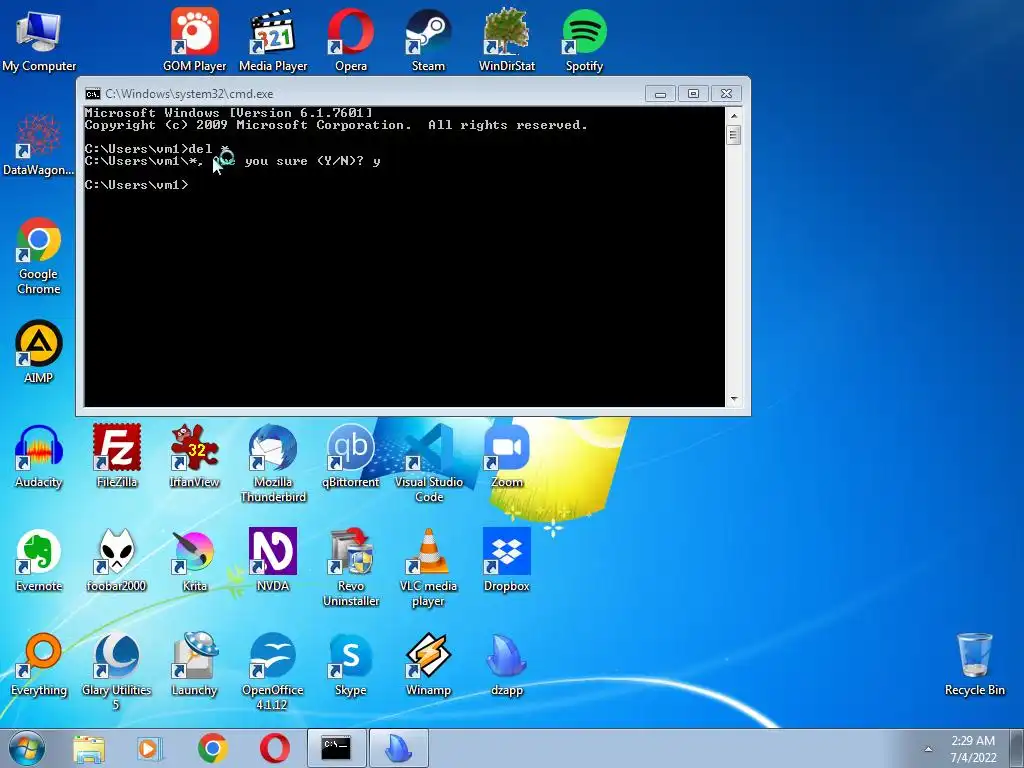Image resolution: width=1024 pixels, height=768 pixels.
Task: Launch Opera from the taskbar
Action: pyautogui.click(x=275, y=748)
